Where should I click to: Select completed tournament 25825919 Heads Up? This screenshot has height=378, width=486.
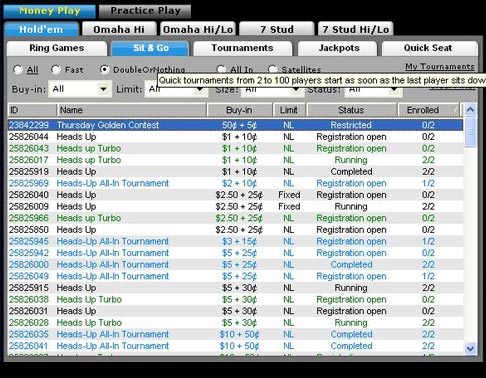click(235, 172)
